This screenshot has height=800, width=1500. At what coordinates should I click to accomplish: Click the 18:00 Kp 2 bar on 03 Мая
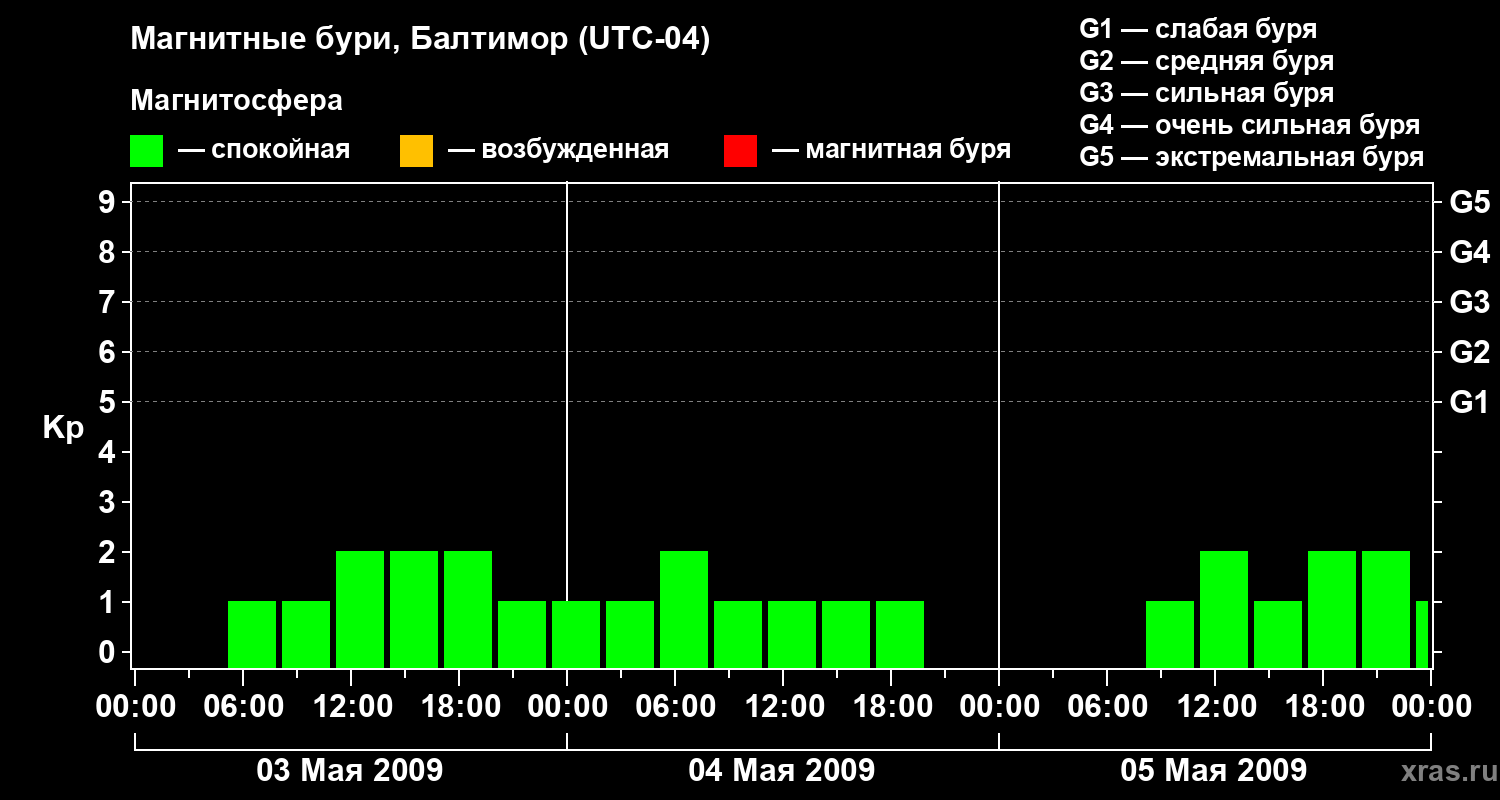point(468,609)
